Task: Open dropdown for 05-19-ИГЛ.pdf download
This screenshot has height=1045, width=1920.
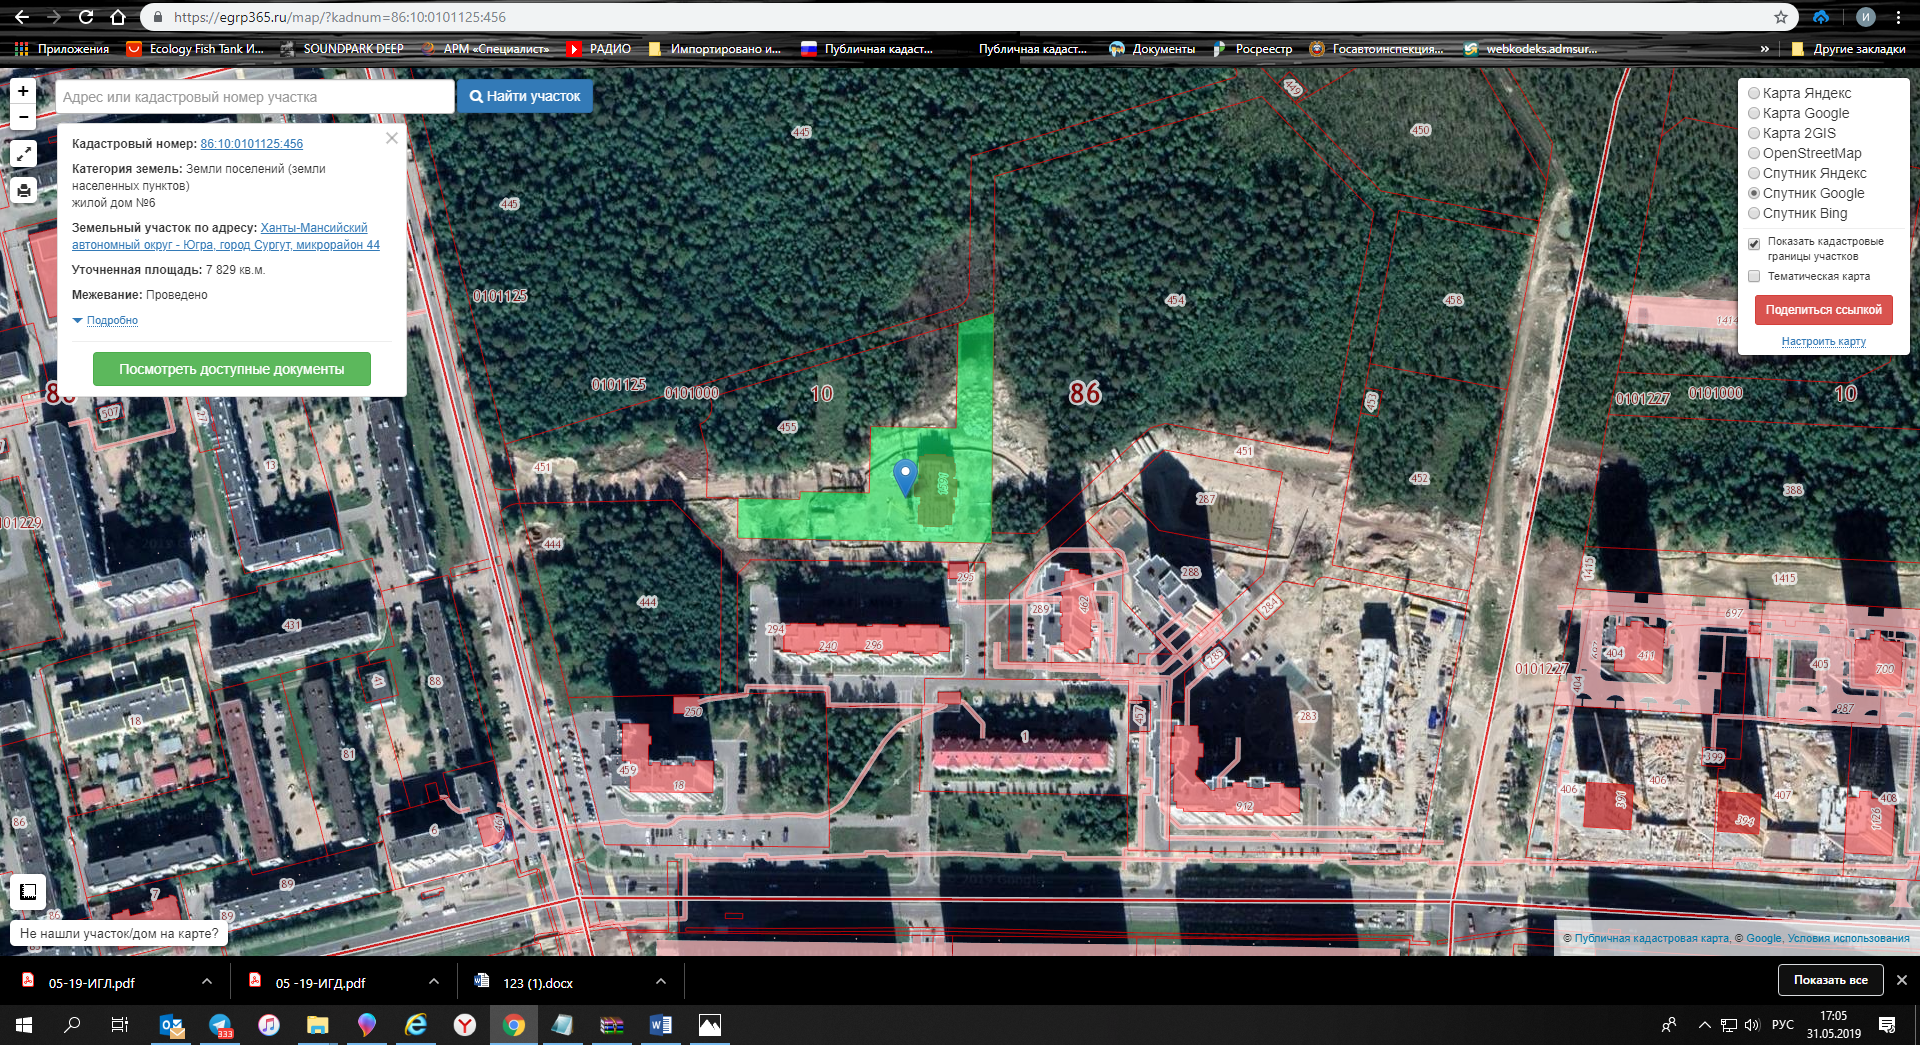Action: 207,982
